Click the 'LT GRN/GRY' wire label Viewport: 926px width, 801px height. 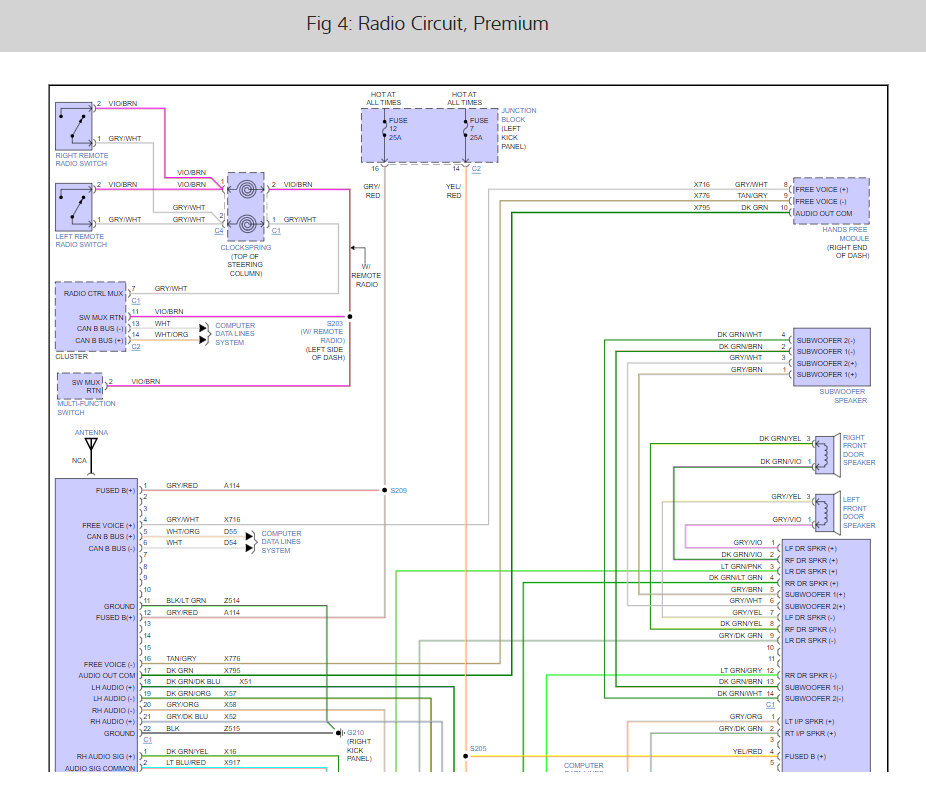tap(741, 670)
